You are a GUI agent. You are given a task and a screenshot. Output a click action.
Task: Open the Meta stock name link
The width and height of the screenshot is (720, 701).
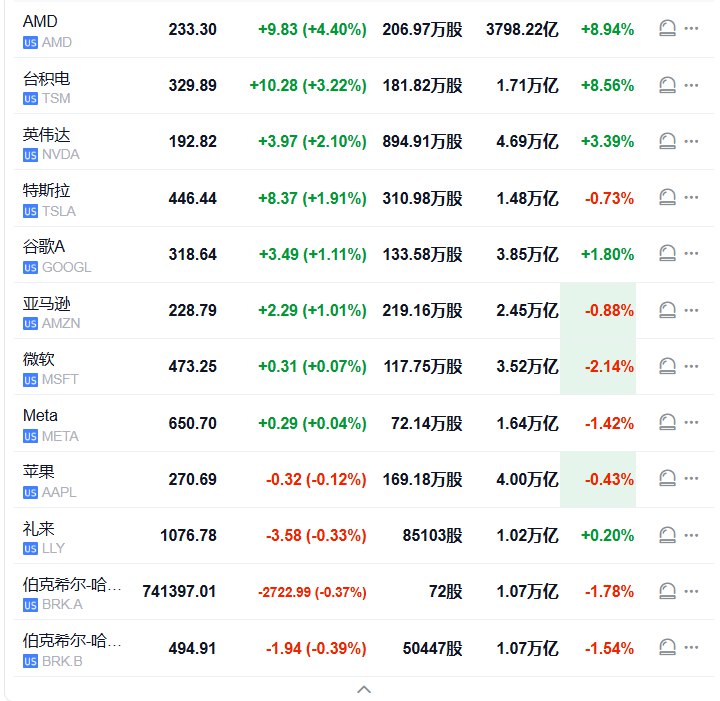point(40,415)
